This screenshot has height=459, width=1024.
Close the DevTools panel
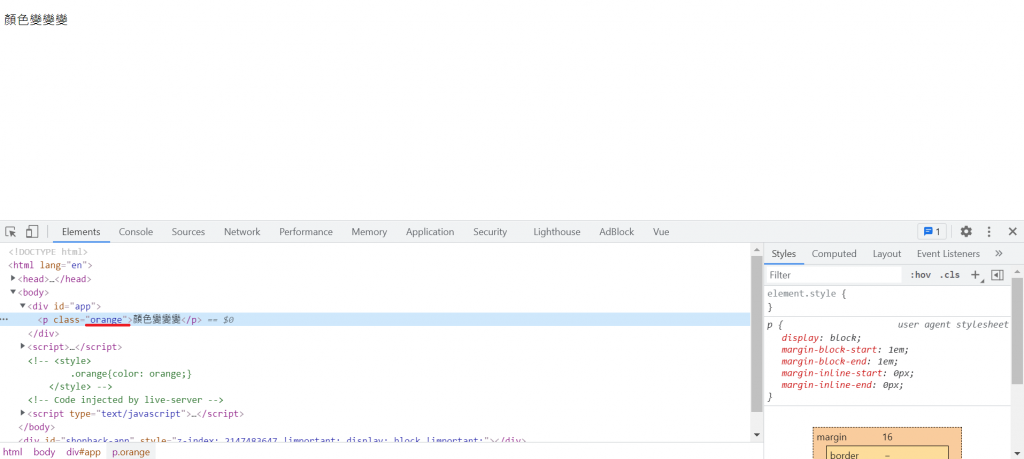[1012, 231]
